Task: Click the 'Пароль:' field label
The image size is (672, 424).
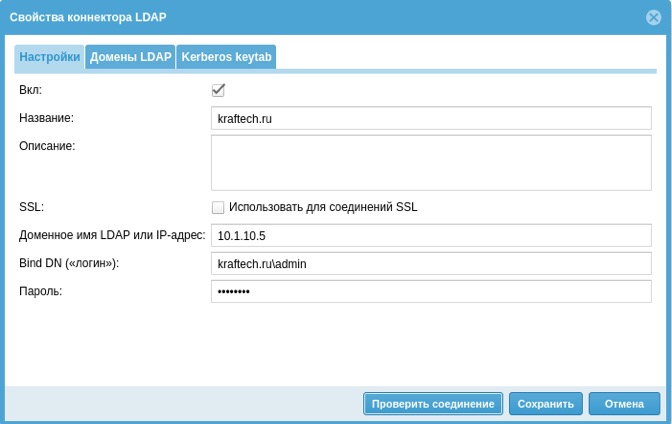Action: 40,291
